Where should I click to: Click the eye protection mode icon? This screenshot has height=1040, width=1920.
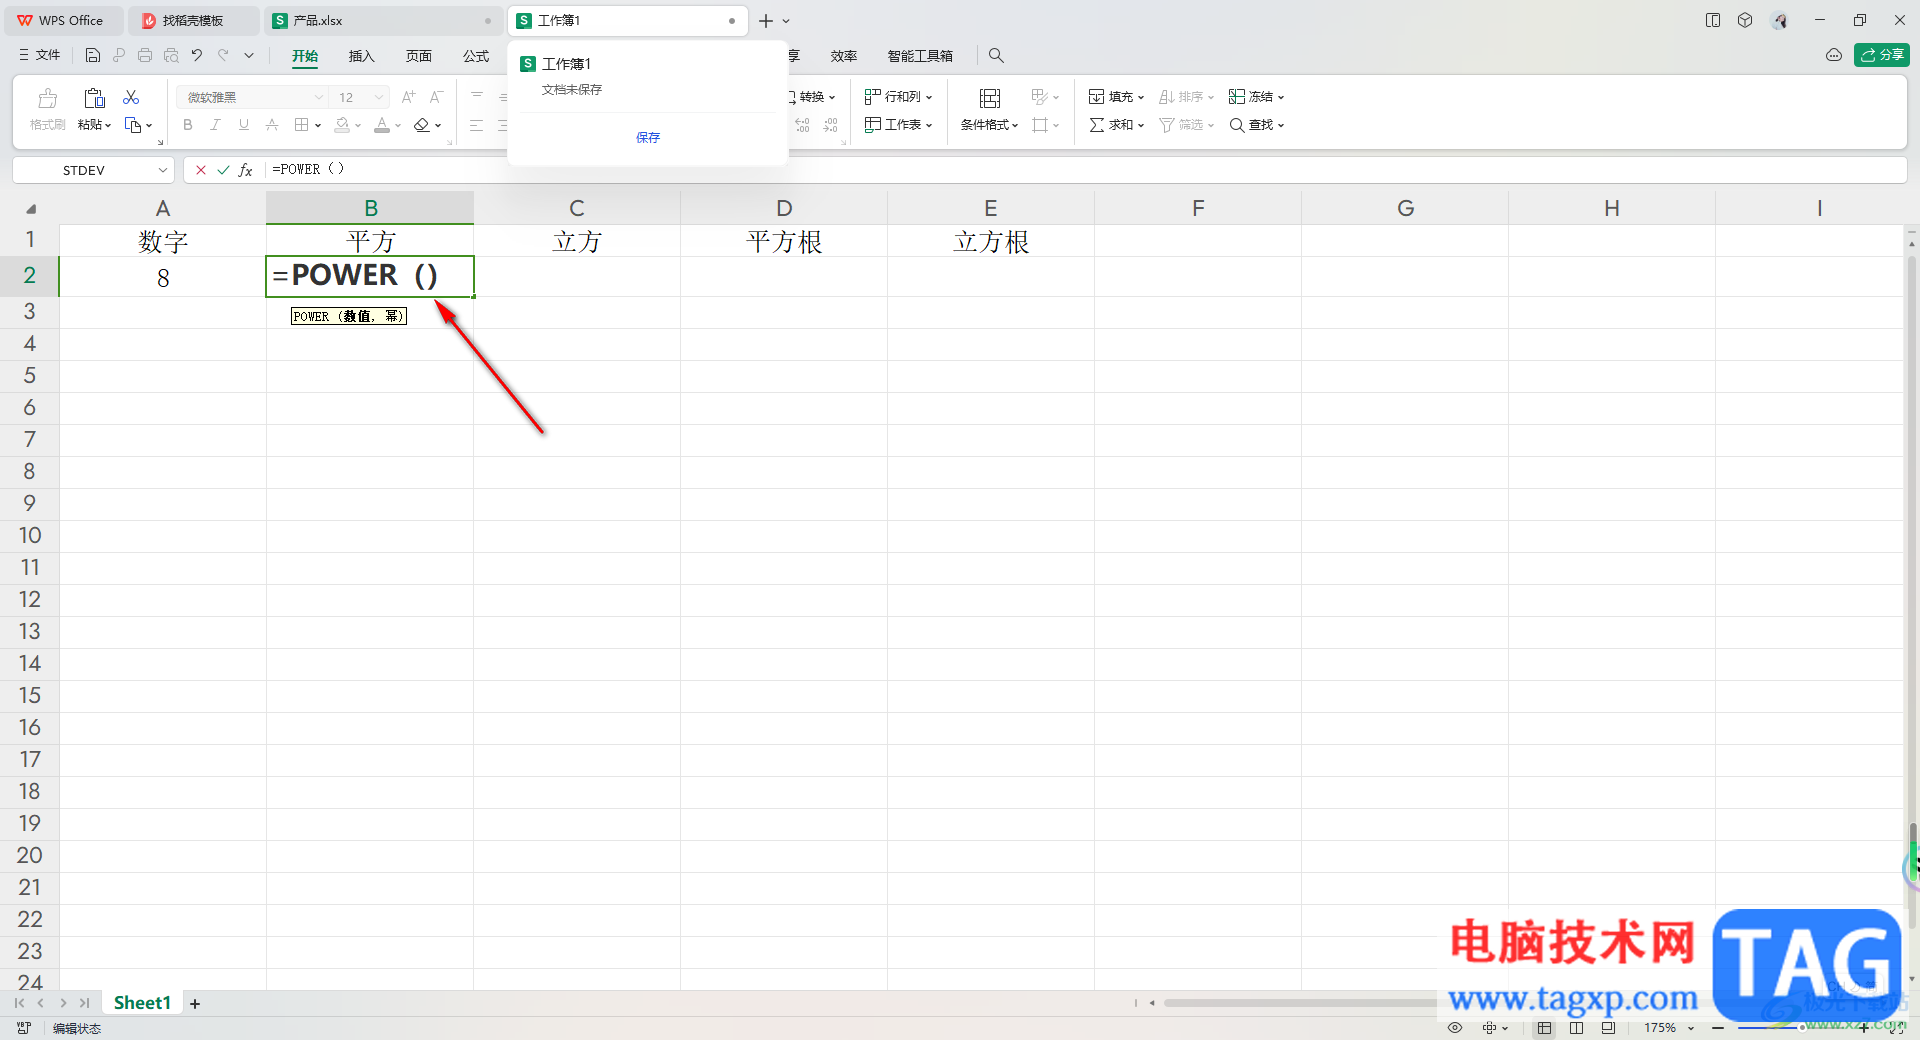[x=1455, y=1028]
